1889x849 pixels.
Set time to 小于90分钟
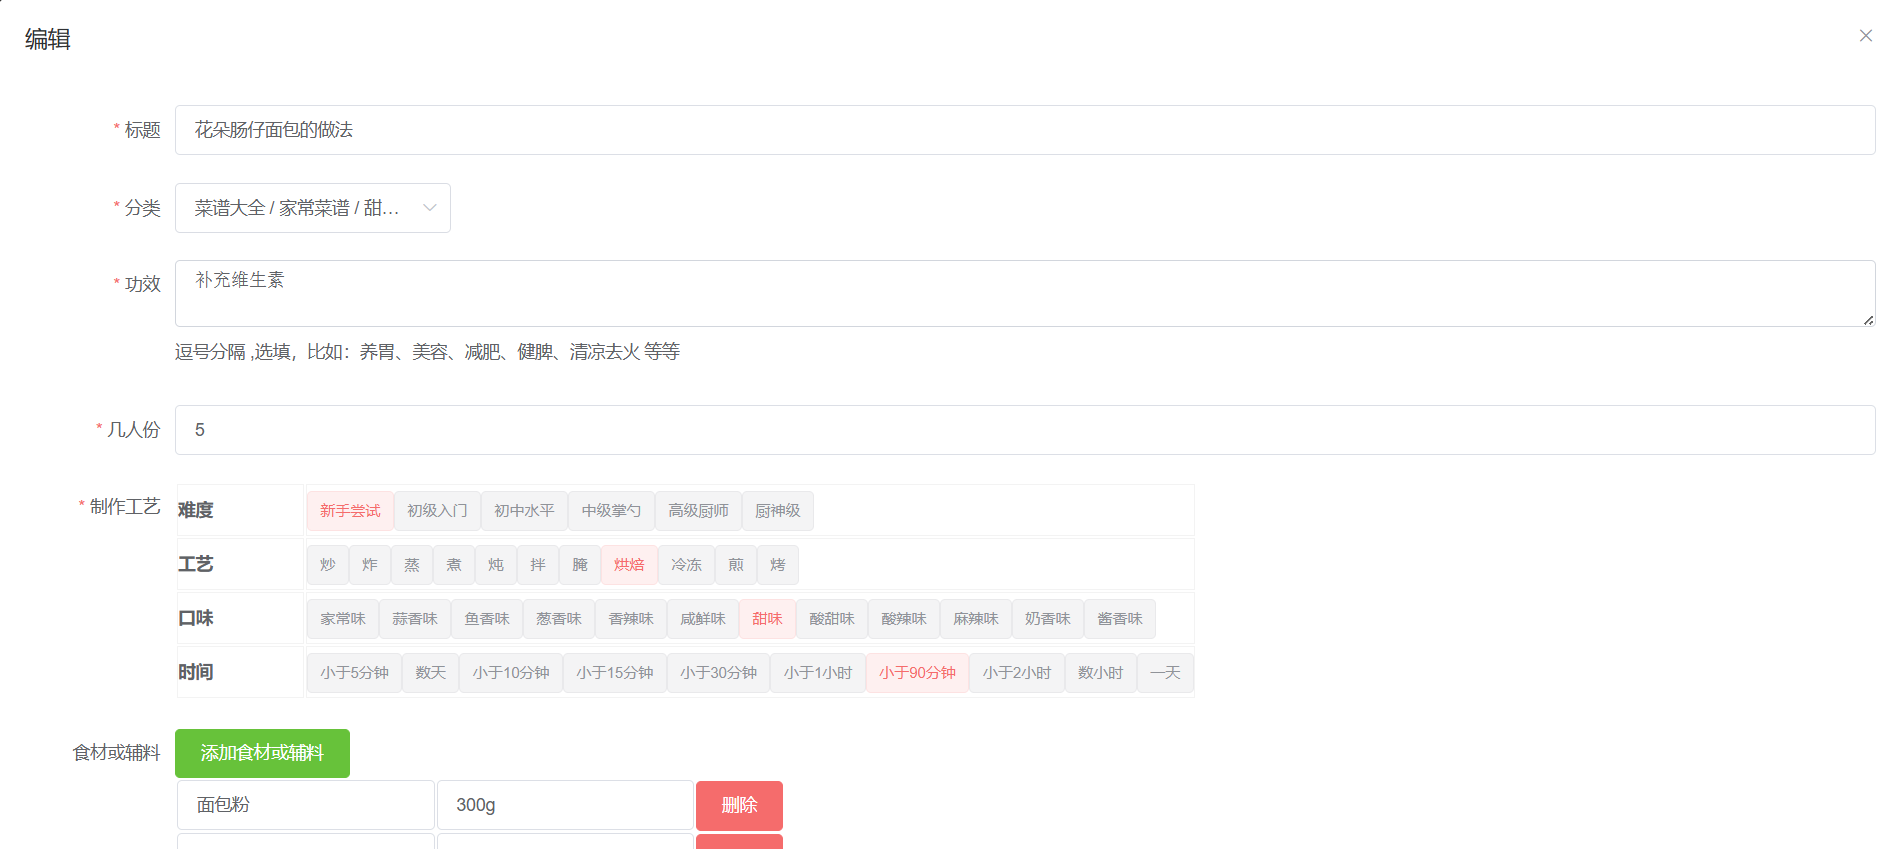[917, 673]
